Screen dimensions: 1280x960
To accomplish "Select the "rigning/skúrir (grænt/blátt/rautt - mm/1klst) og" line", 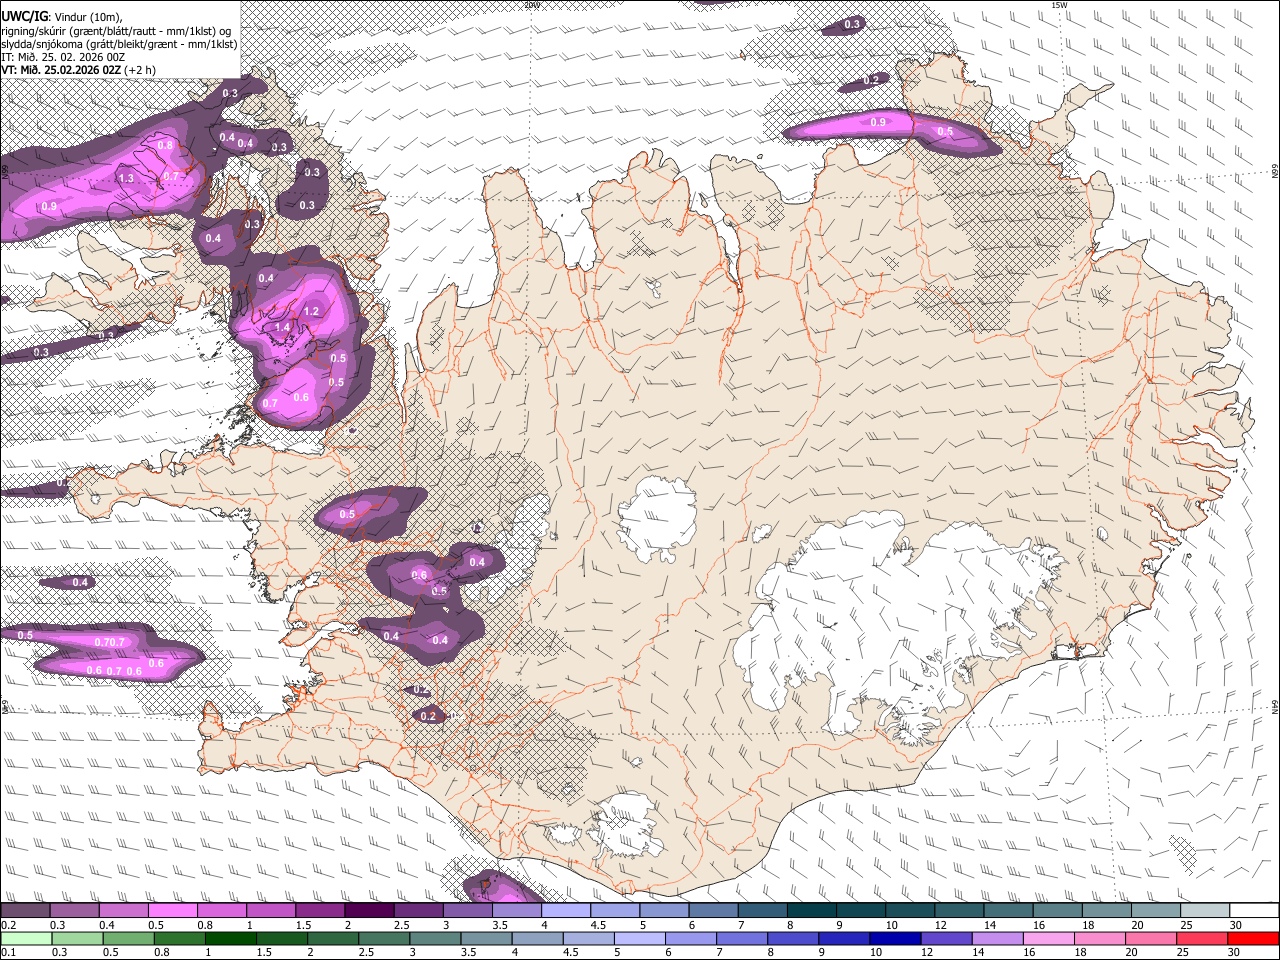I will [116, 30].
